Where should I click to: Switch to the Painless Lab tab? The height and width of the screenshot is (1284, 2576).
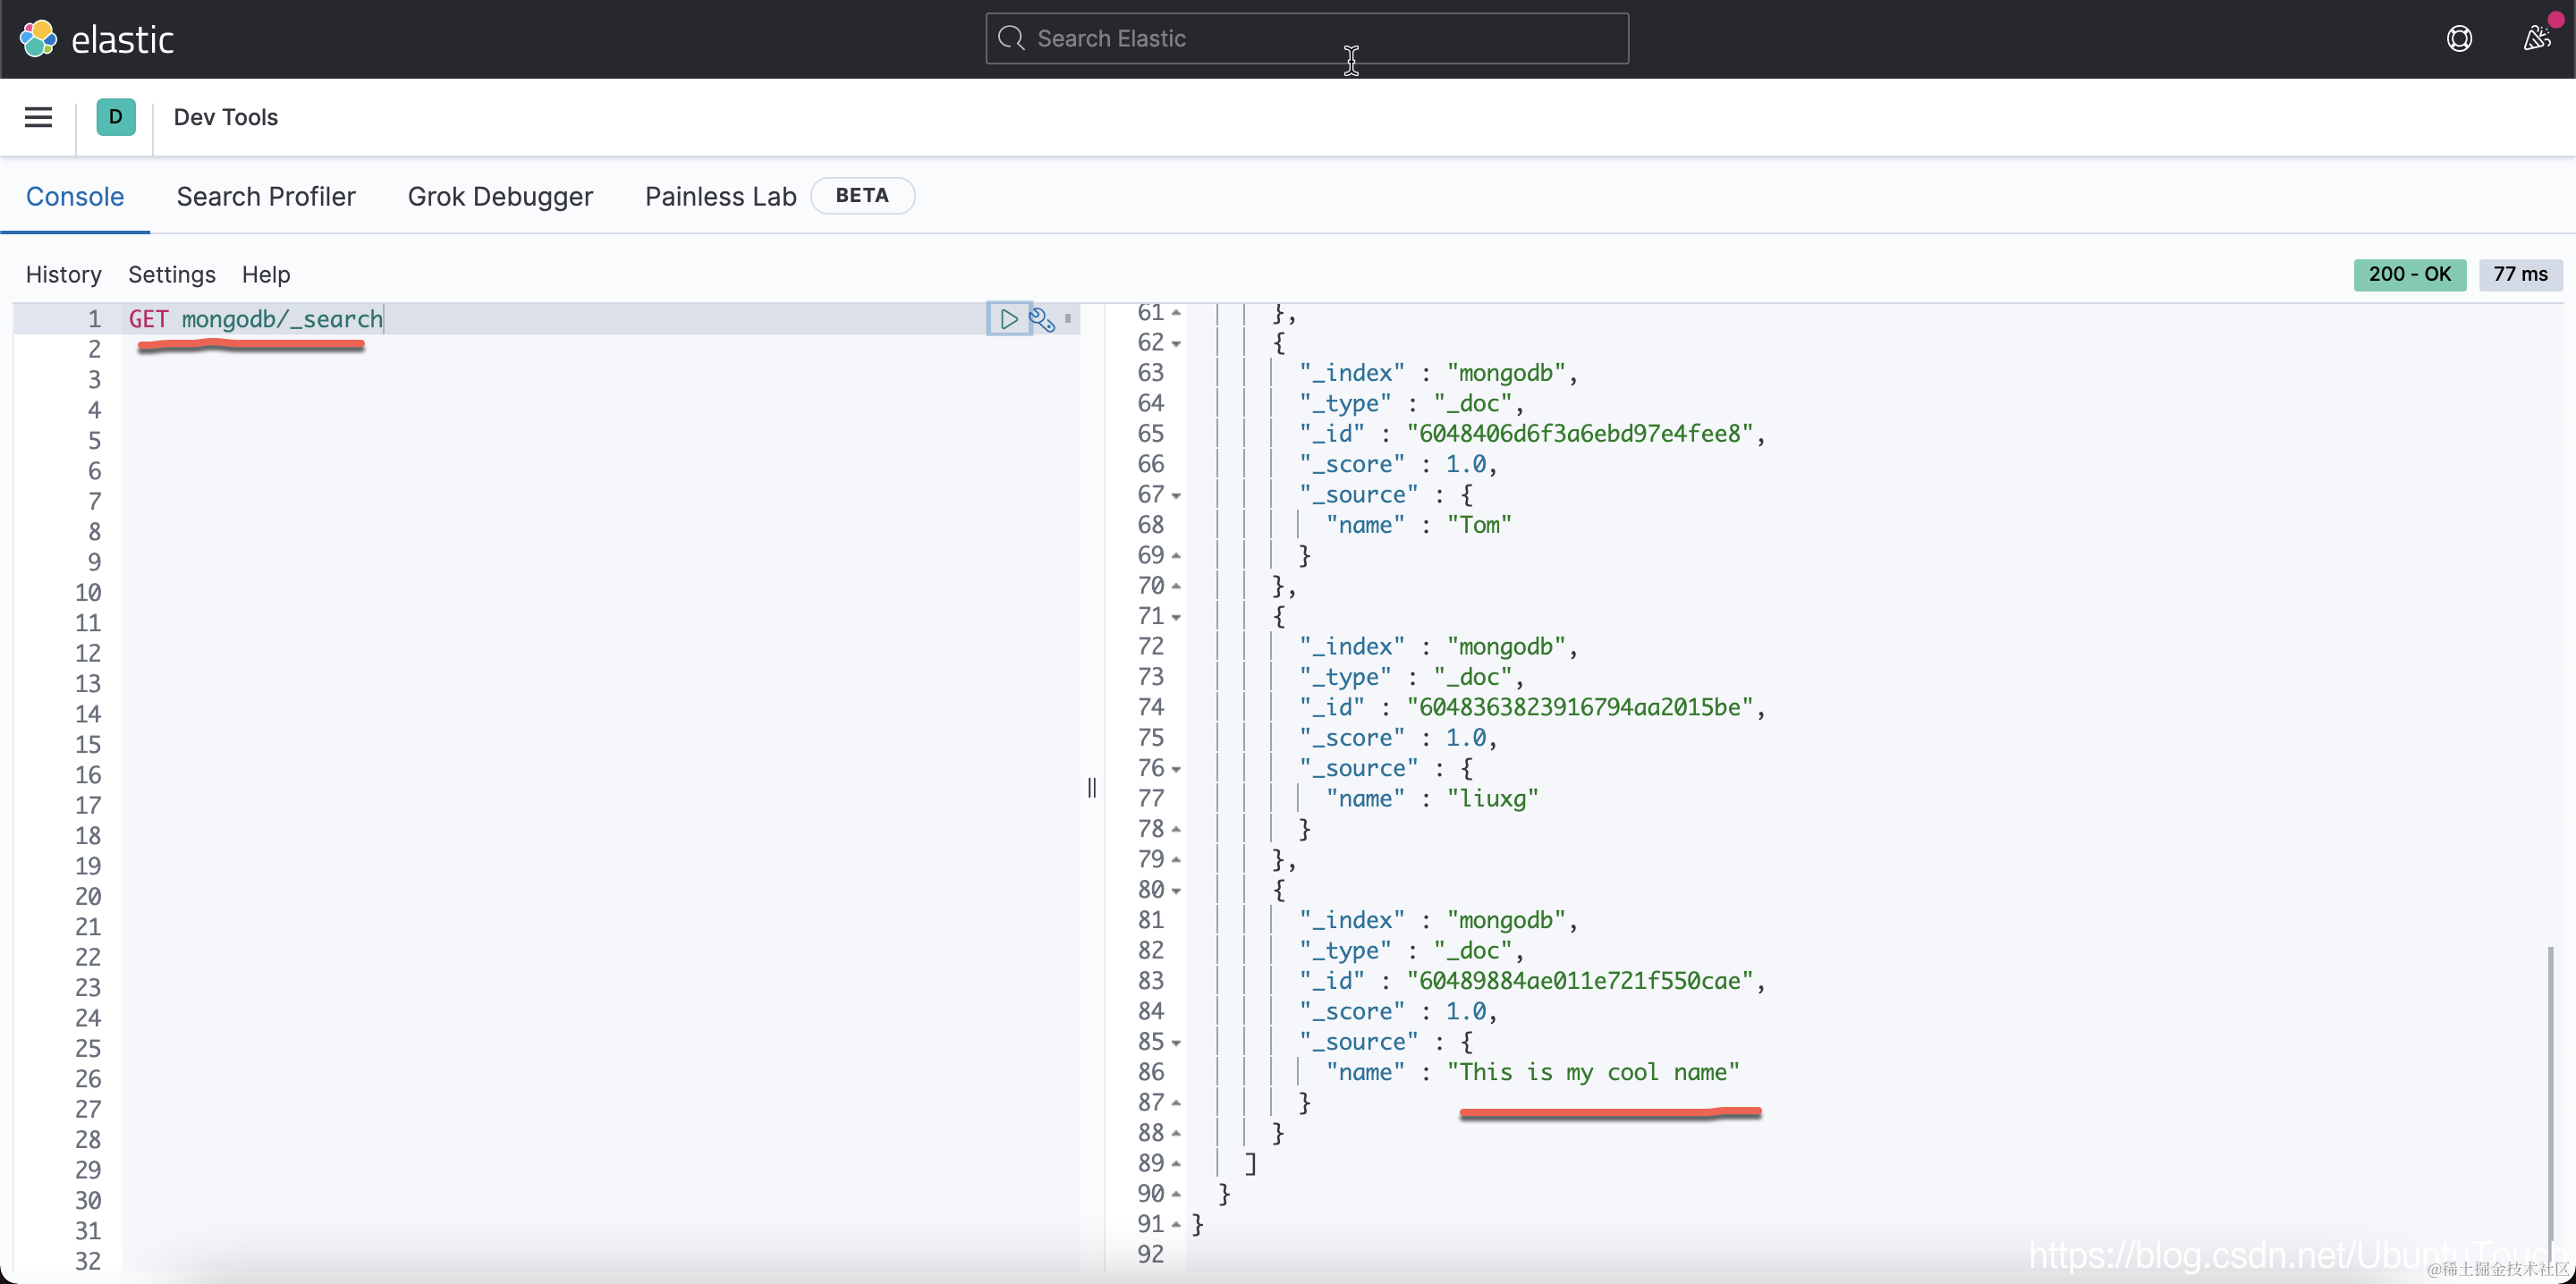tap(720, 196)
